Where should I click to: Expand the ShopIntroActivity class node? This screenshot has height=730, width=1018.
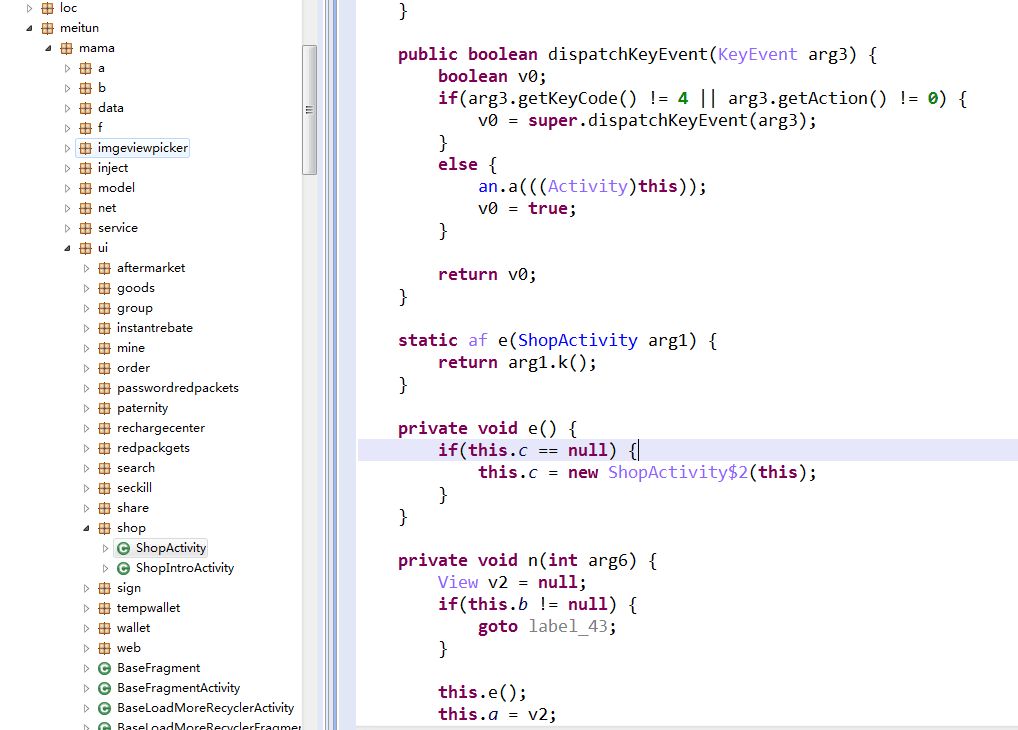[x=105, y=568]
